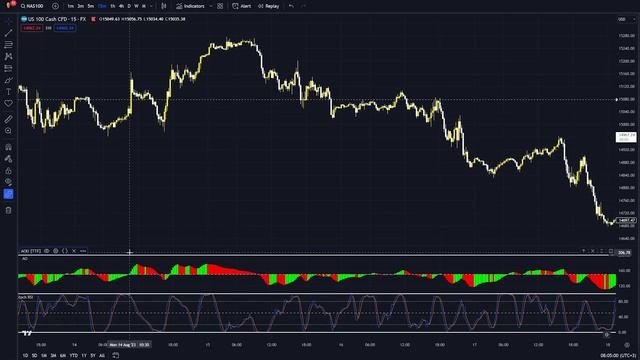The width and height of the screenshot is (640, 360).
Task: Click the add symbol plus icon
Action: (55, 6)
